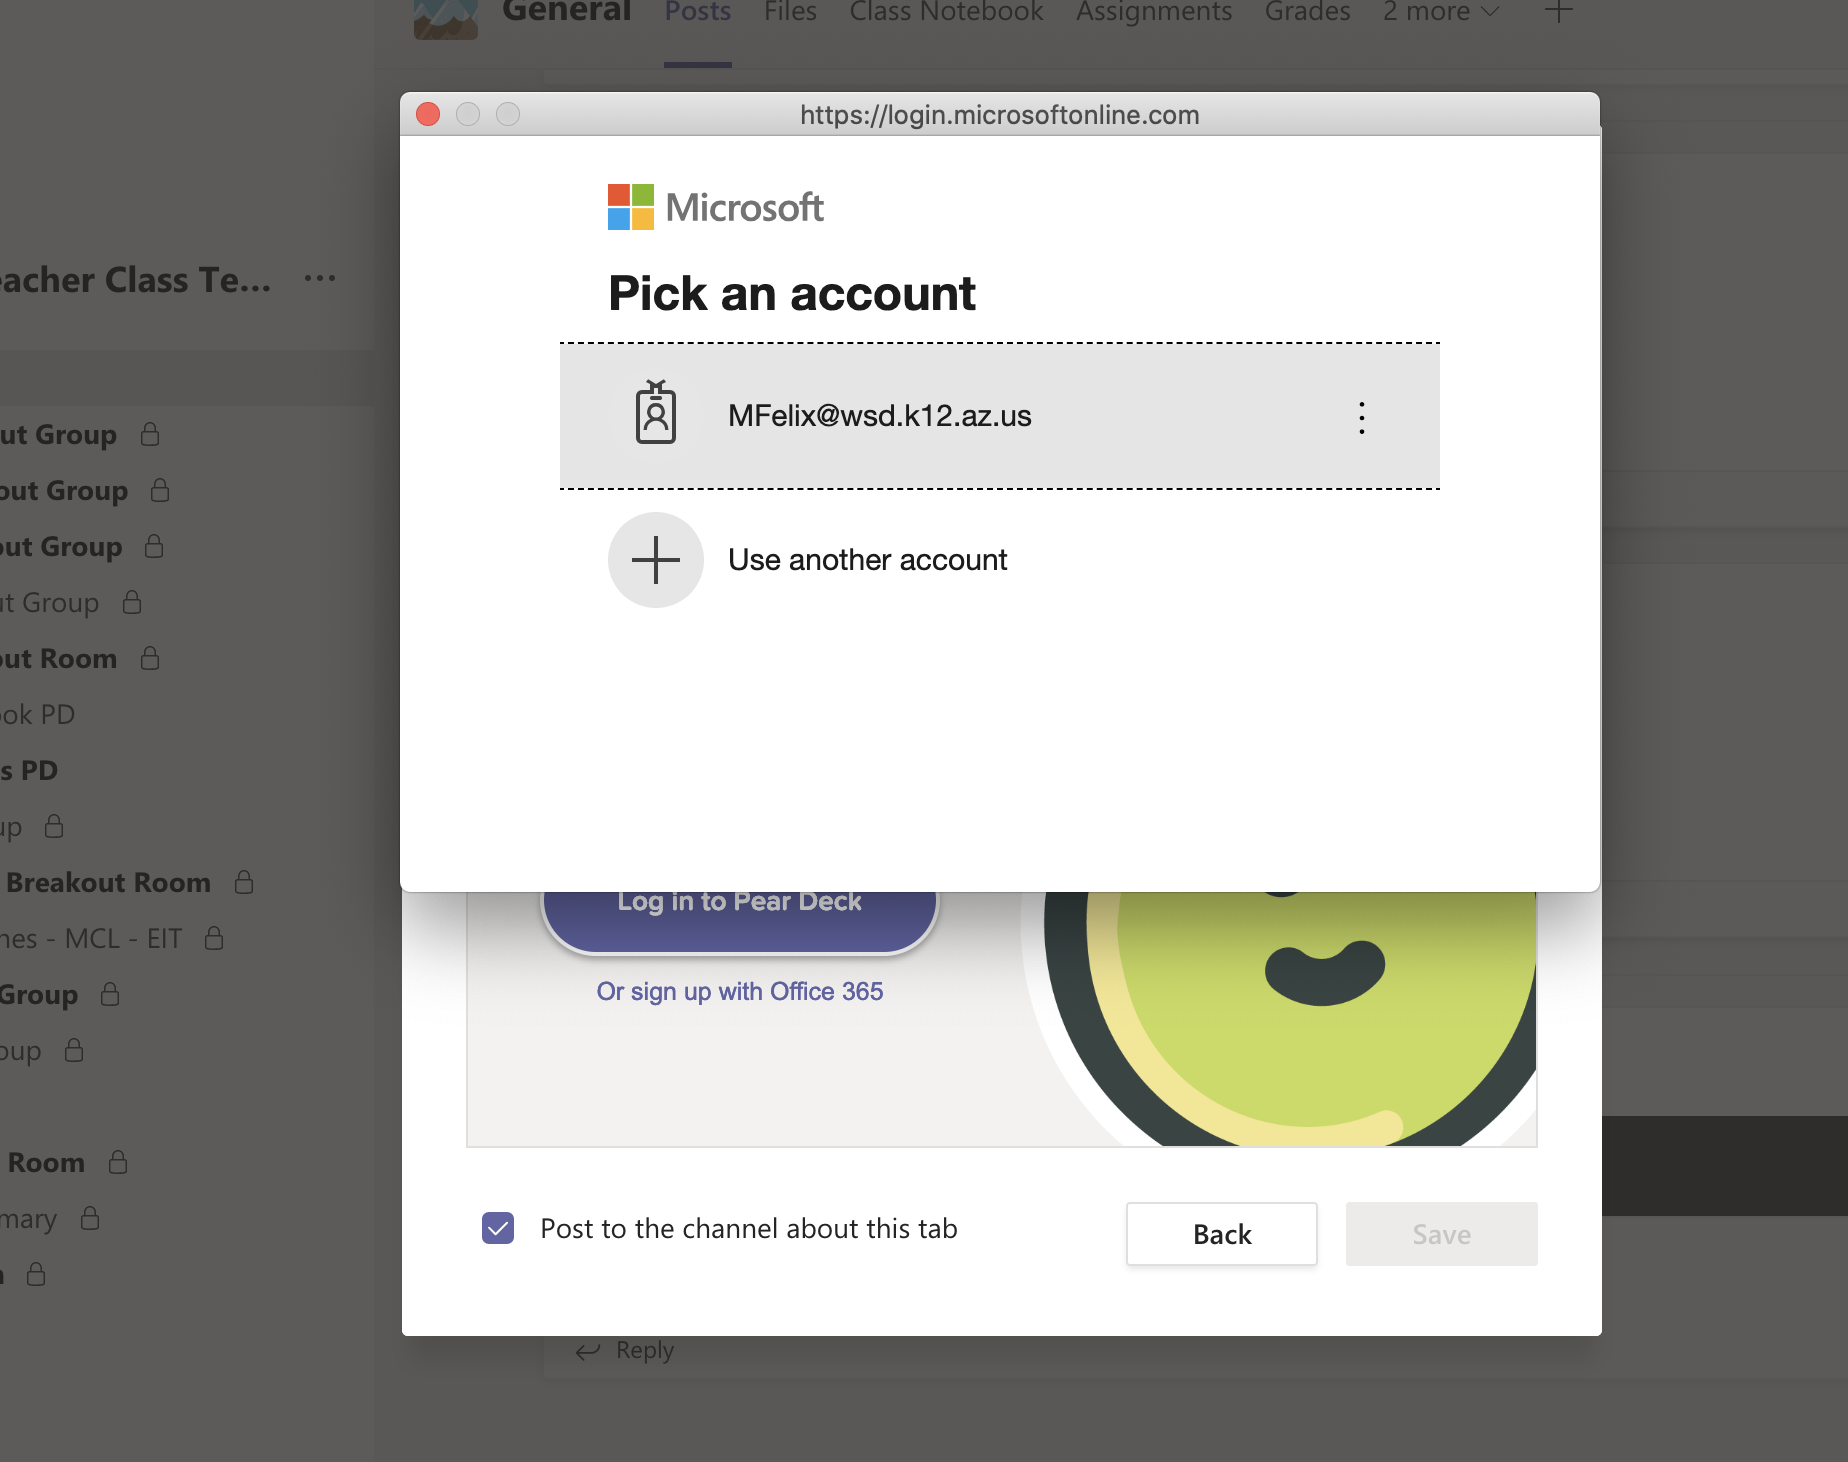Click the lock icon beside 'out Room'
Viewport: 1848px width, 1462px height.
[150, 658]
